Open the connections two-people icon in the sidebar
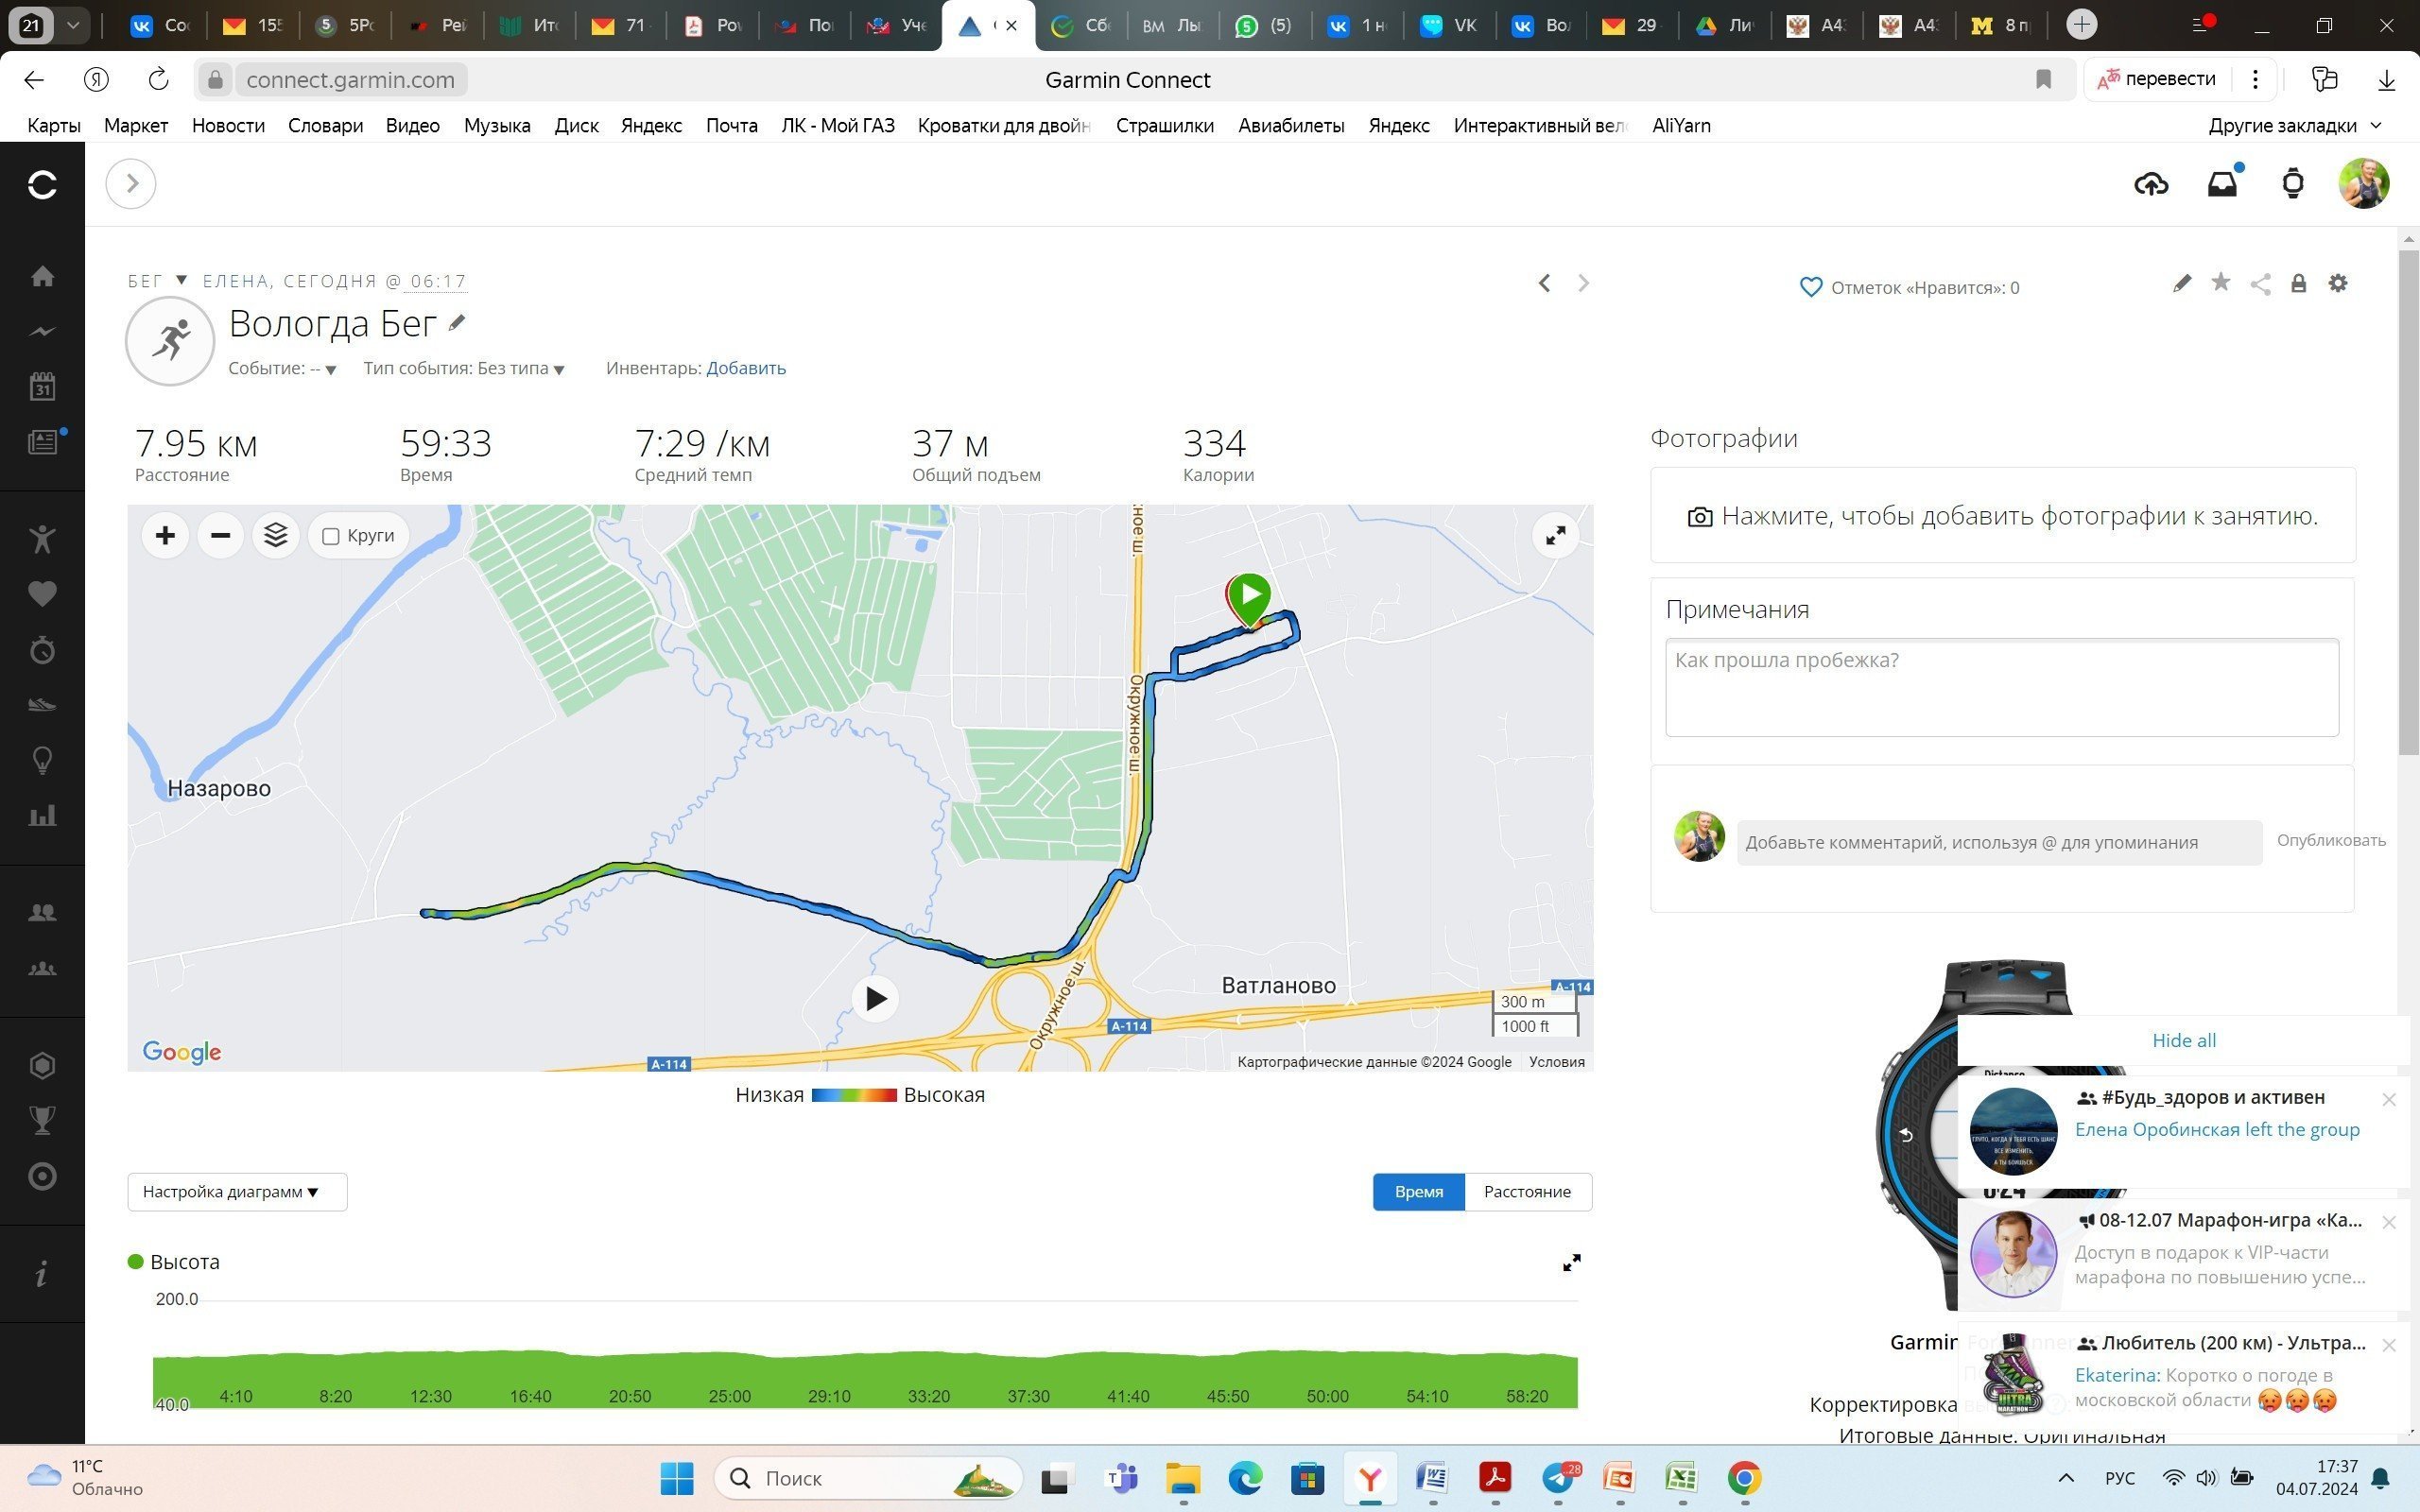 click(x=42, y=912)
